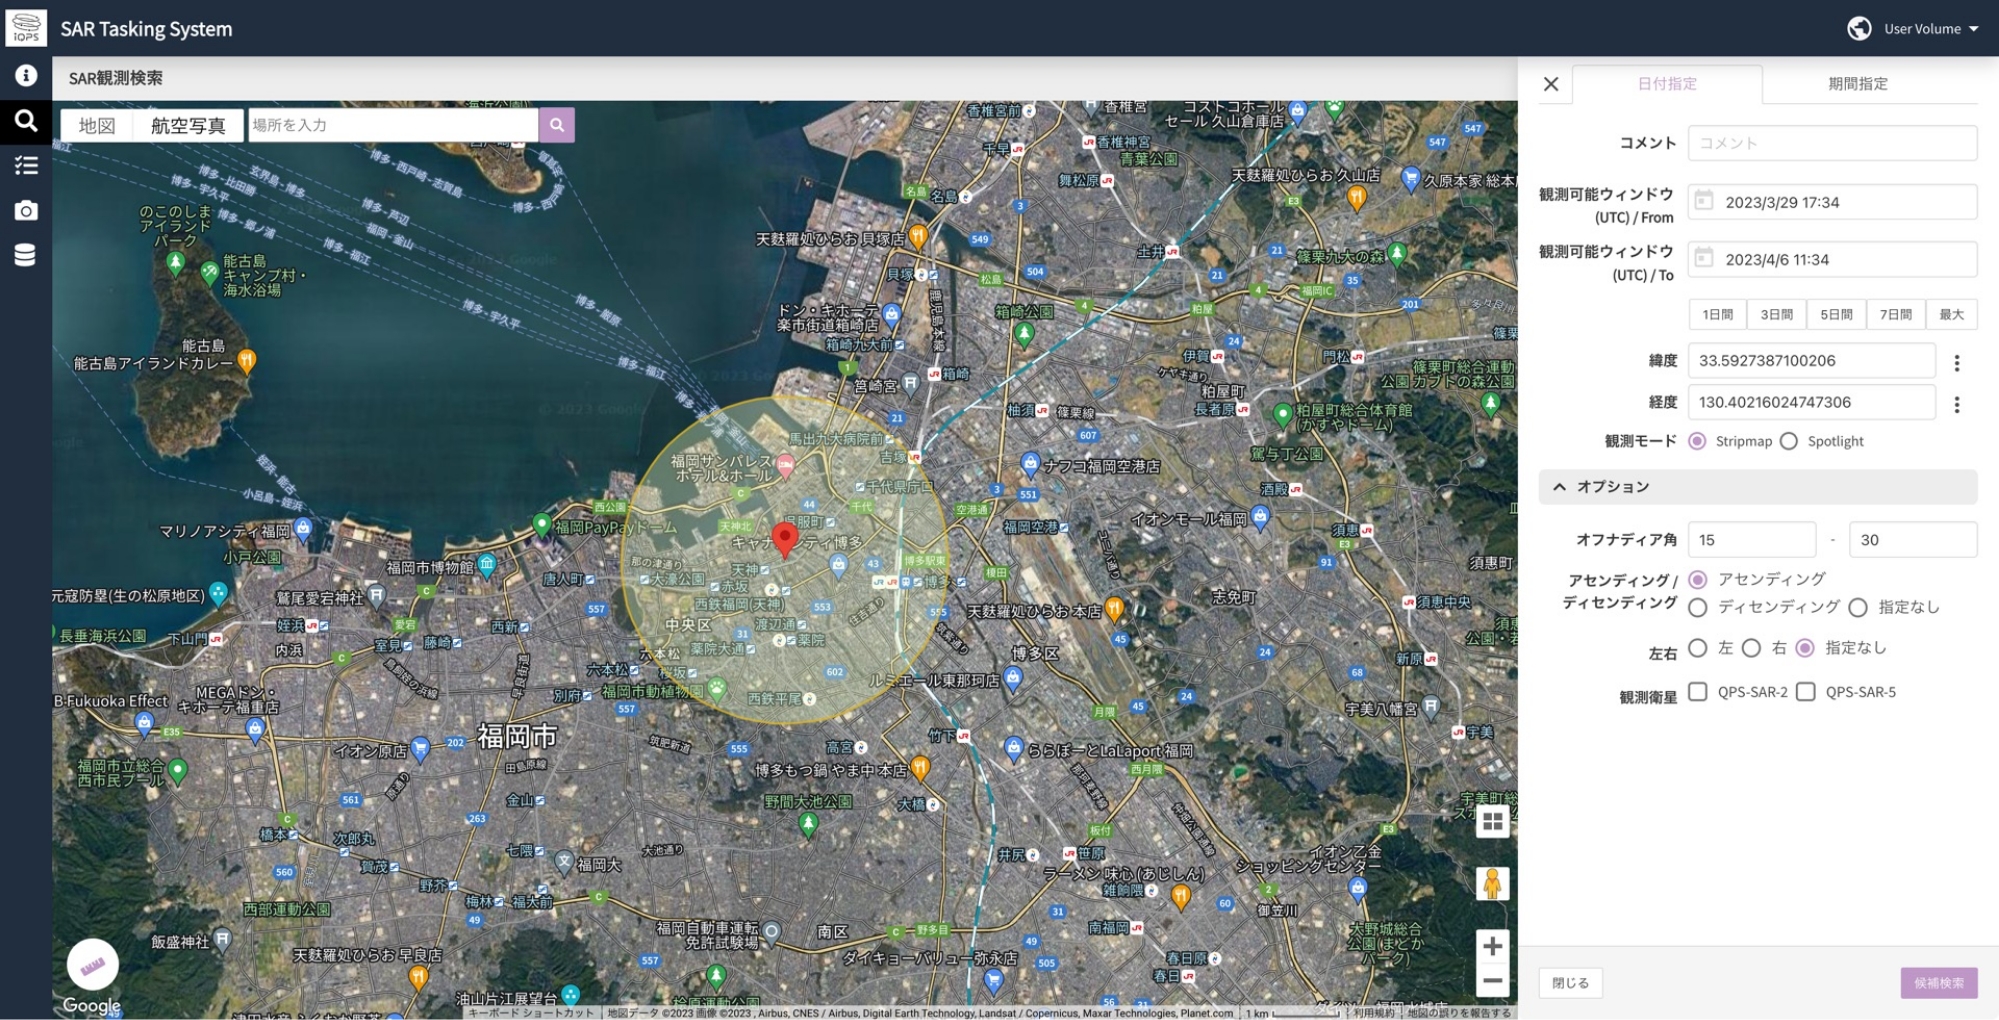The width and height of the screenshot is (1999, 1020).
Task: Open the info page in sidebar
Action: coord(26,76)
